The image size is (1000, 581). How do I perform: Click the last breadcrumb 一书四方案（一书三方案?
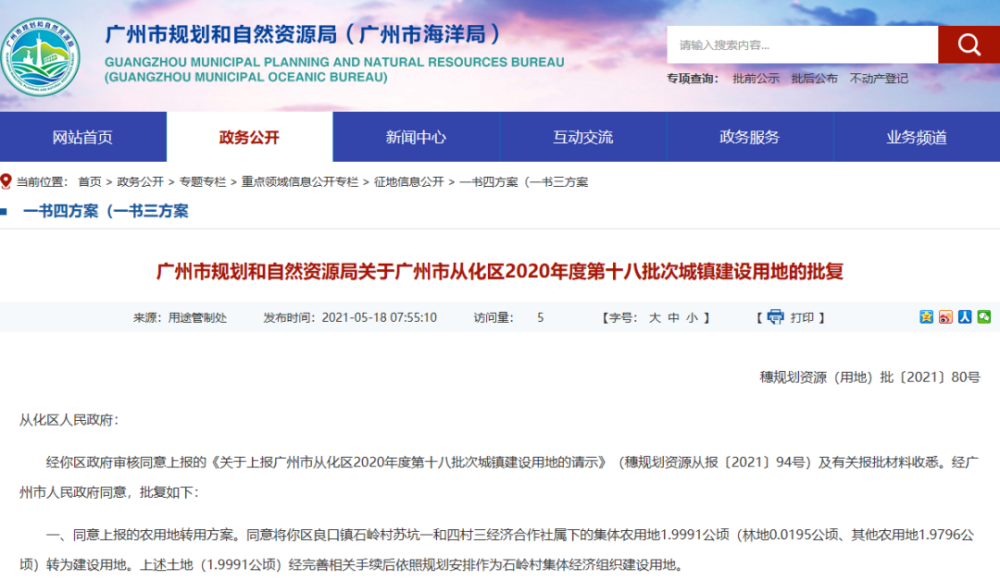pos(523,182)
